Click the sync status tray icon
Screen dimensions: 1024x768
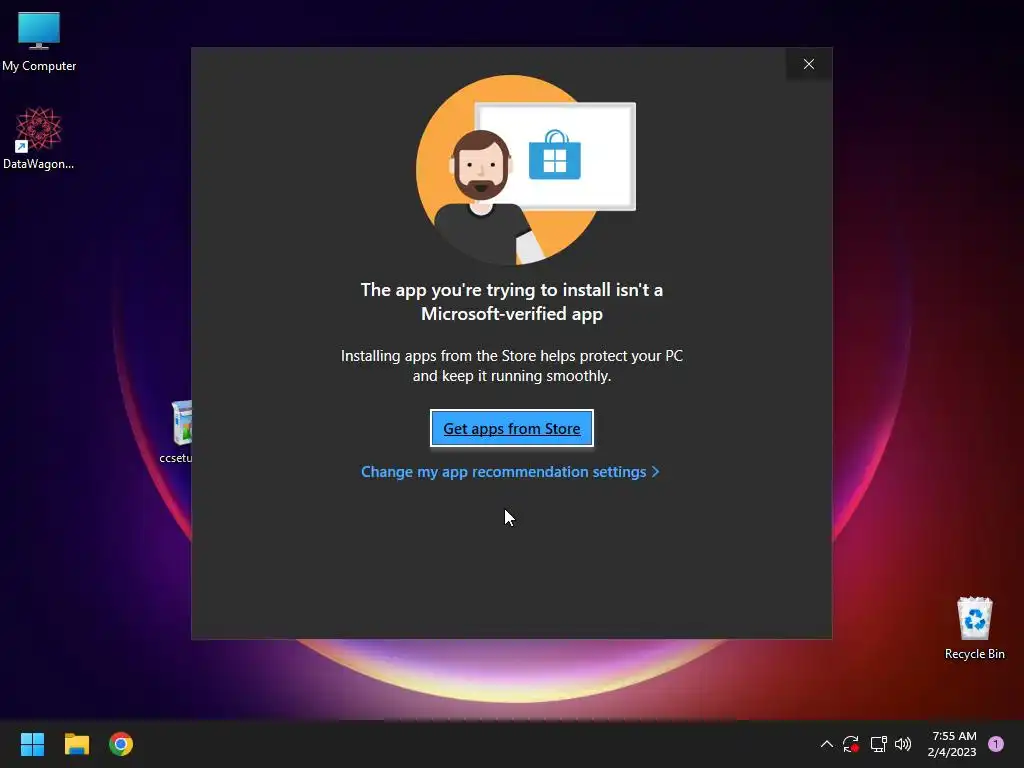[850, 744]
